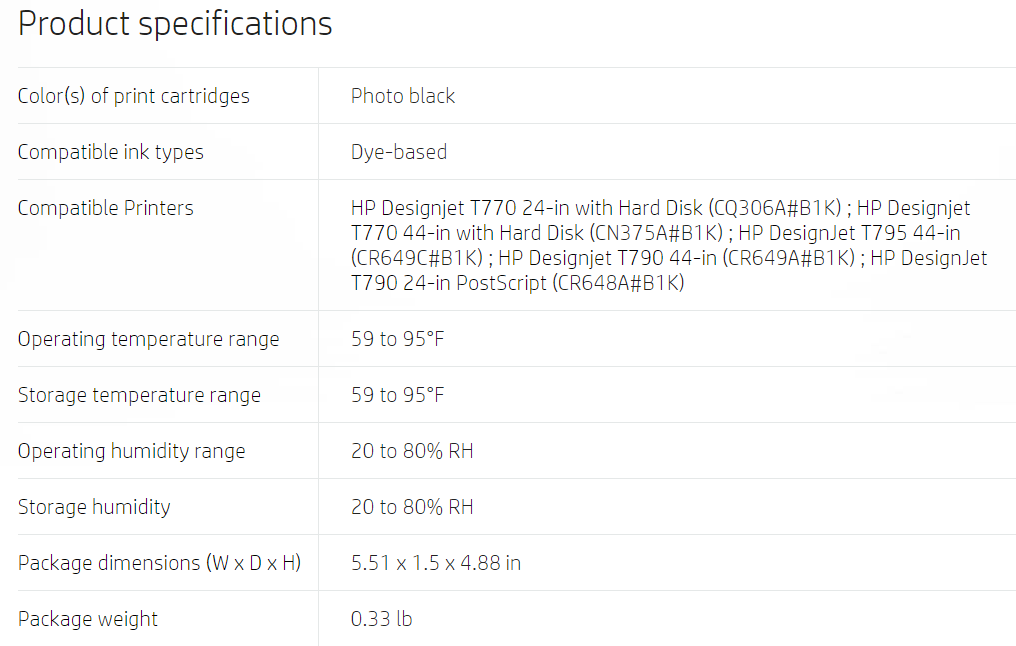Select the Package dimensions (W x D x H) label

coord(159,563)
